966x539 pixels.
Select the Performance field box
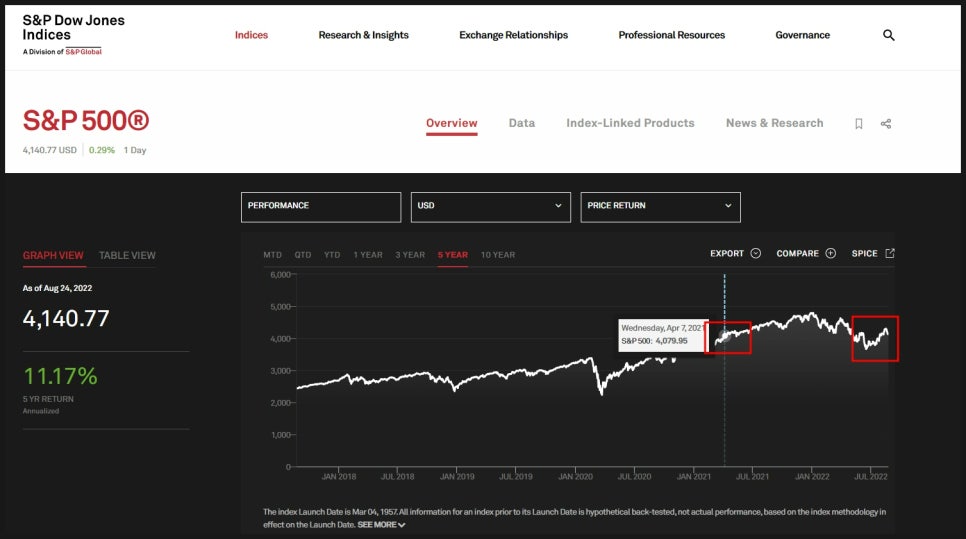321,207
